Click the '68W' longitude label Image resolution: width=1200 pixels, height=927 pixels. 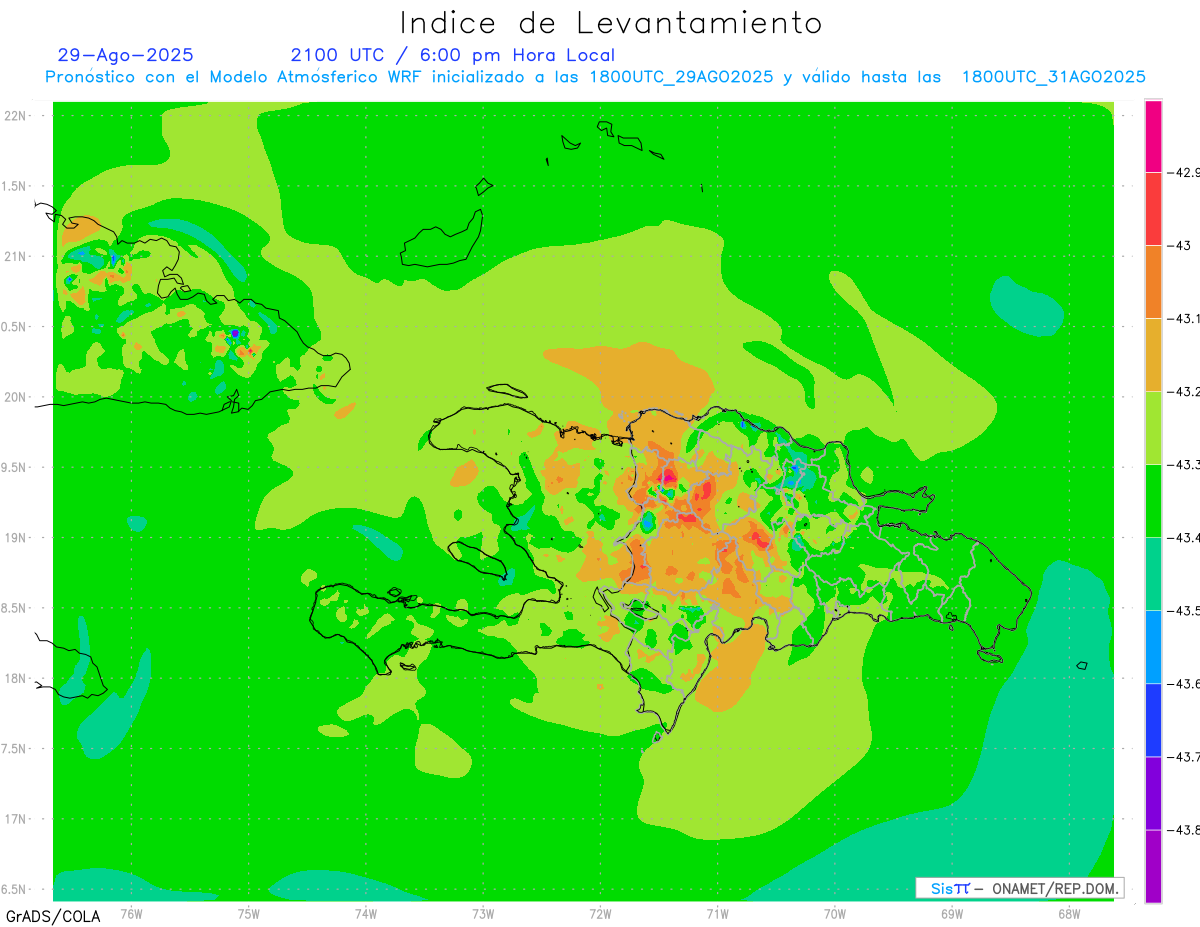pos(1069,913)
